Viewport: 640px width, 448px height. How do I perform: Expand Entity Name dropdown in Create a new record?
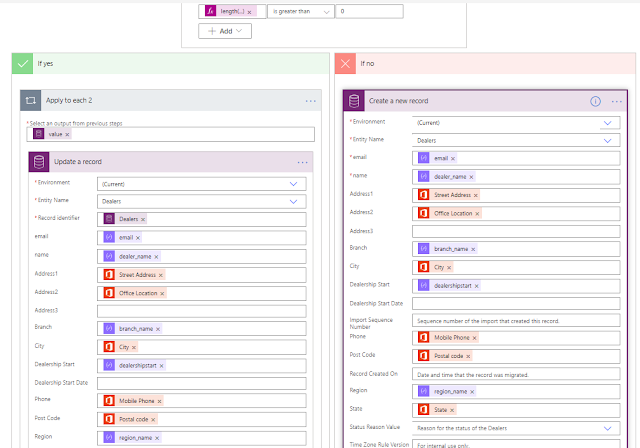click(x=607, y=140)
